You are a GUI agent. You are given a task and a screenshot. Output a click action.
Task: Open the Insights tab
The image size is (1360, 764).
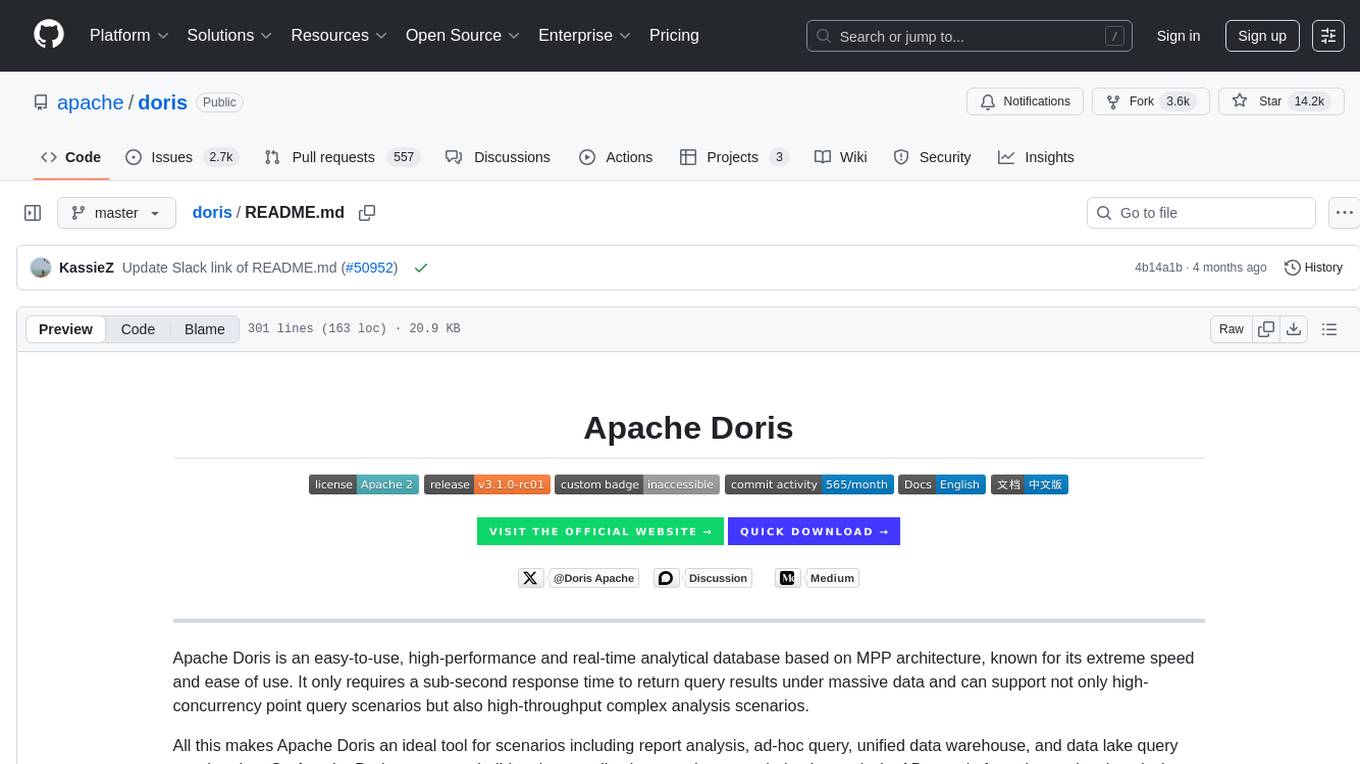click(x=1036, y=157)
